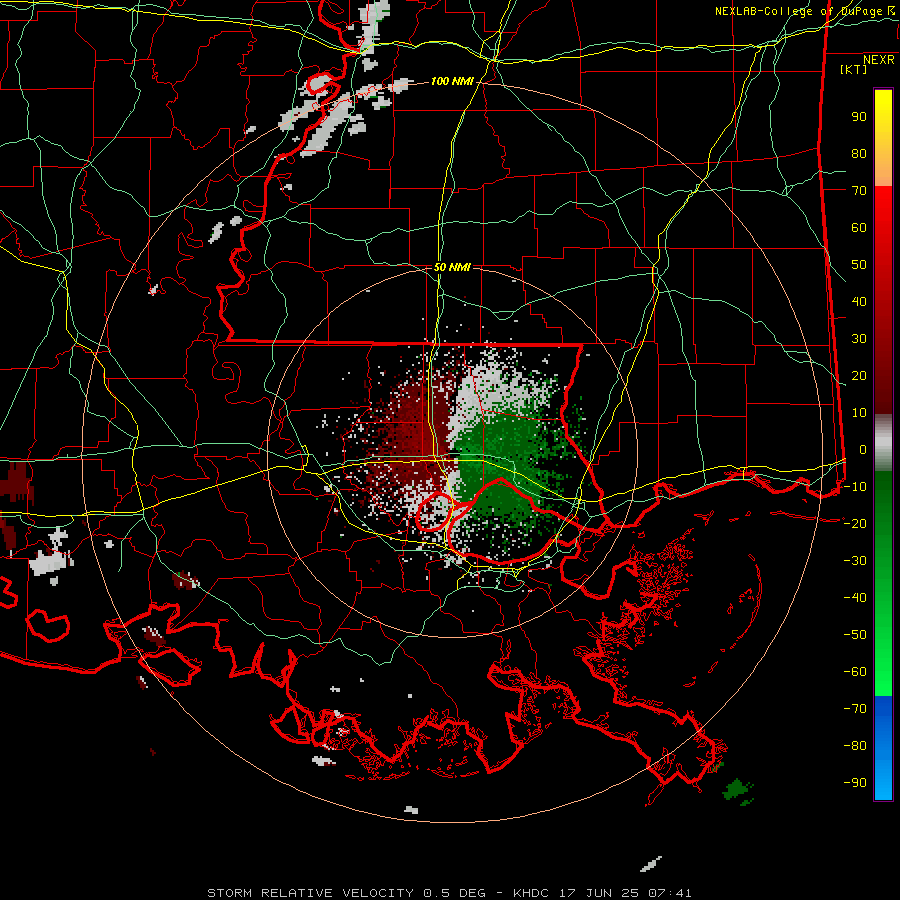Click the "-30" scale value
Viewport: 900px width, 900px height.
(x=855, y=561)
